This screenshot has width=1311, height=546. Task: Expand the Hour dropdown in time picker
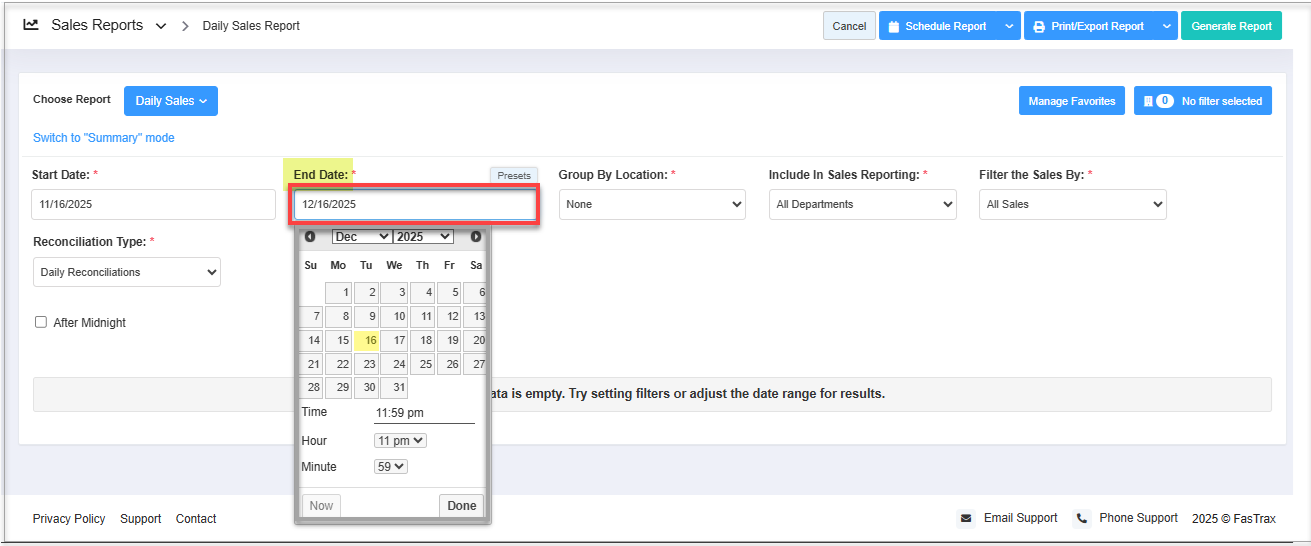pos(400,440)
